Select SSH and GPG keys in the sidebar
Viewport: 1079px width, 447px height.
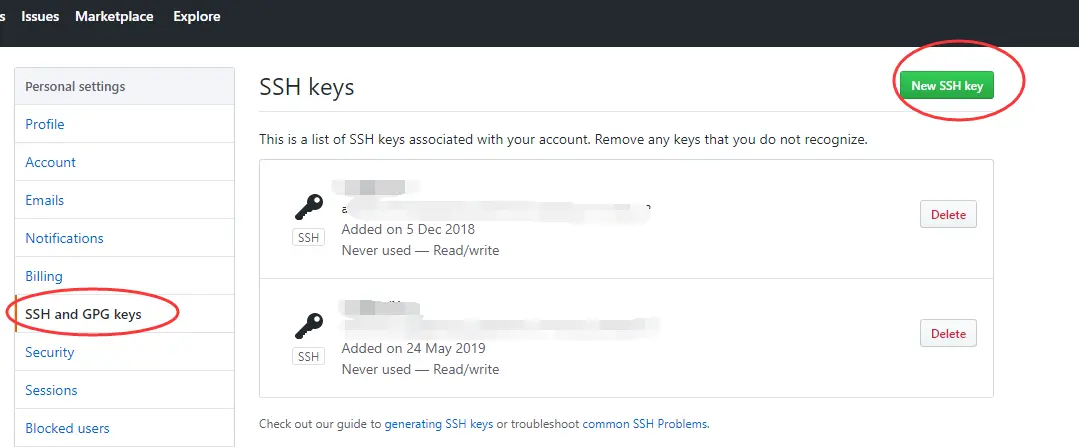tap(84, 314)
